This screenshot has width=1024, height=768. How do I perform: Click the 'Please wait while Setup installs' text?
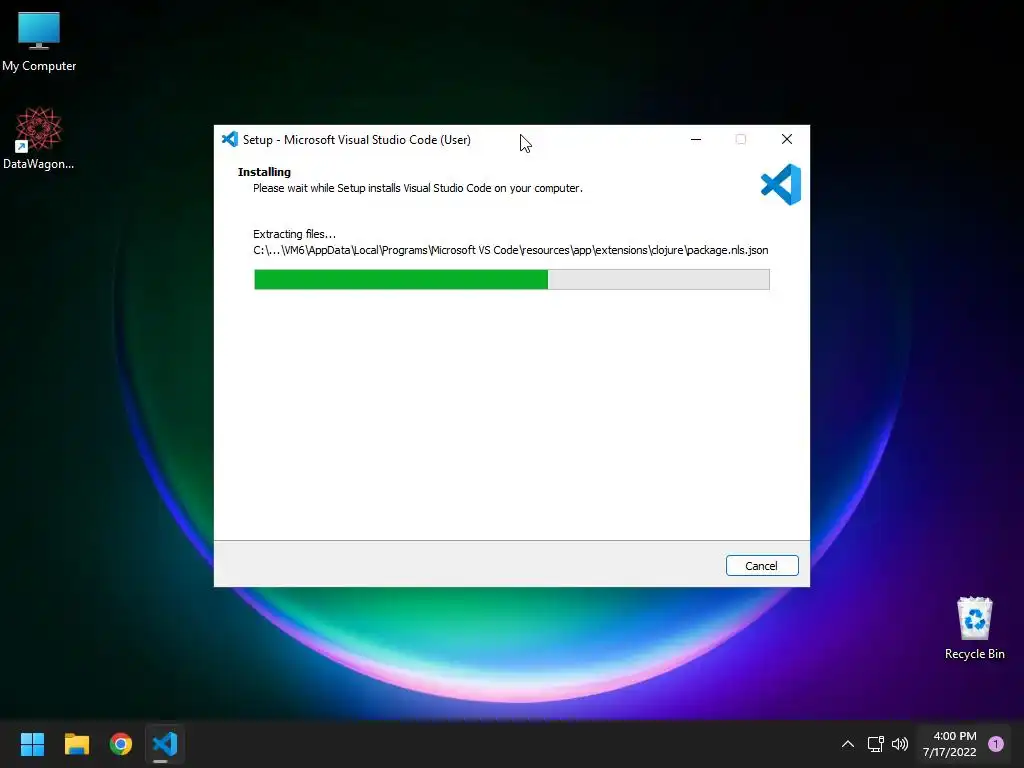tap(418, 188)
